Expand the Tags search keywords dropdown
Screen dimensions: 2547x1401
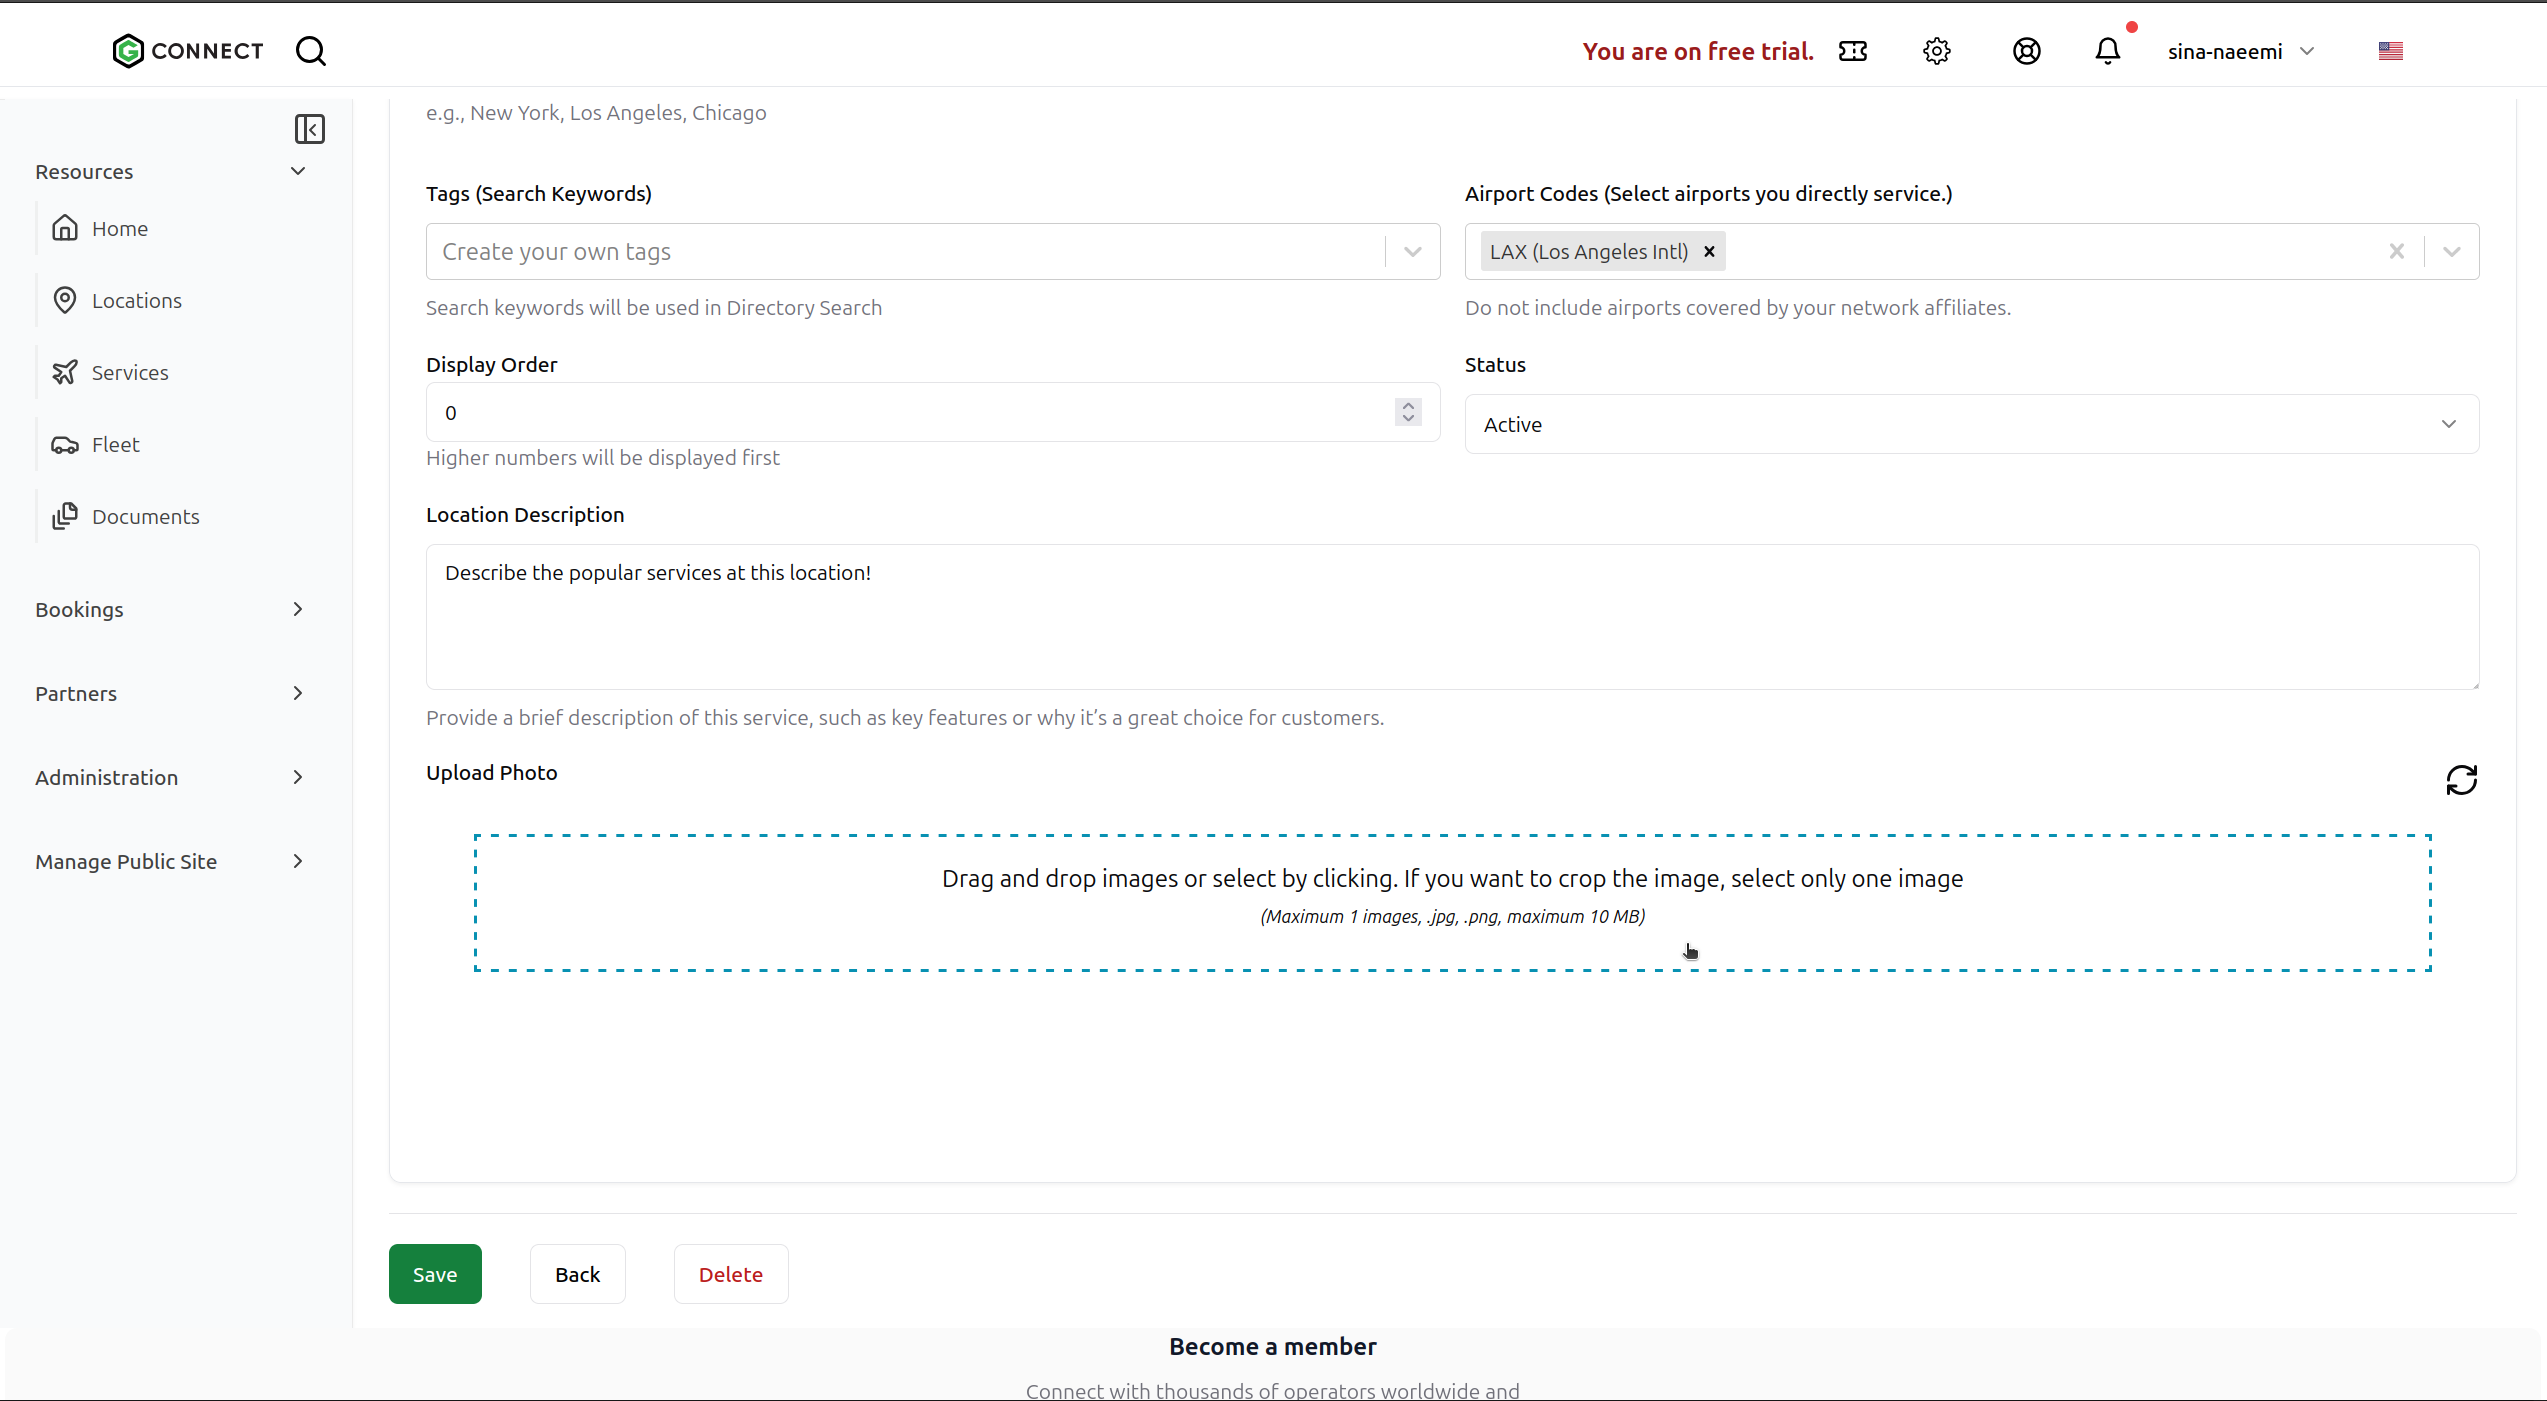1412,252
